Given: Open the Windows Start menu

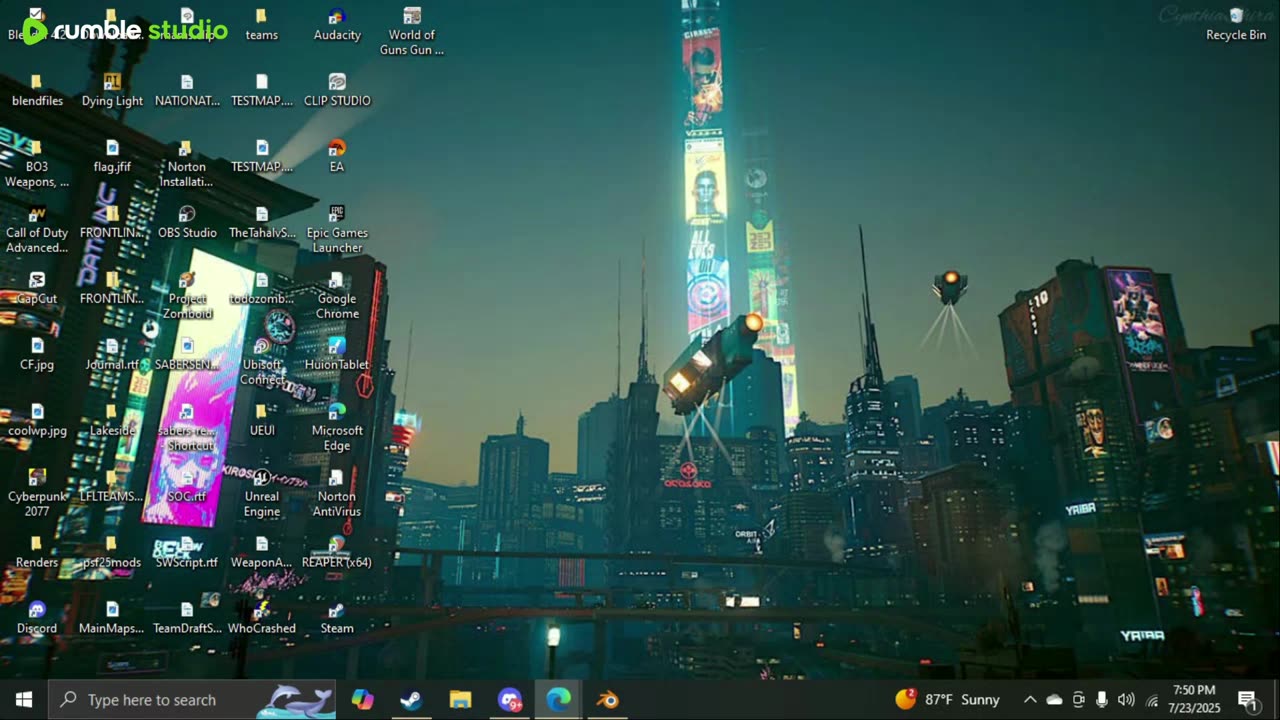Looking at the screenshot, I should 24,700.
